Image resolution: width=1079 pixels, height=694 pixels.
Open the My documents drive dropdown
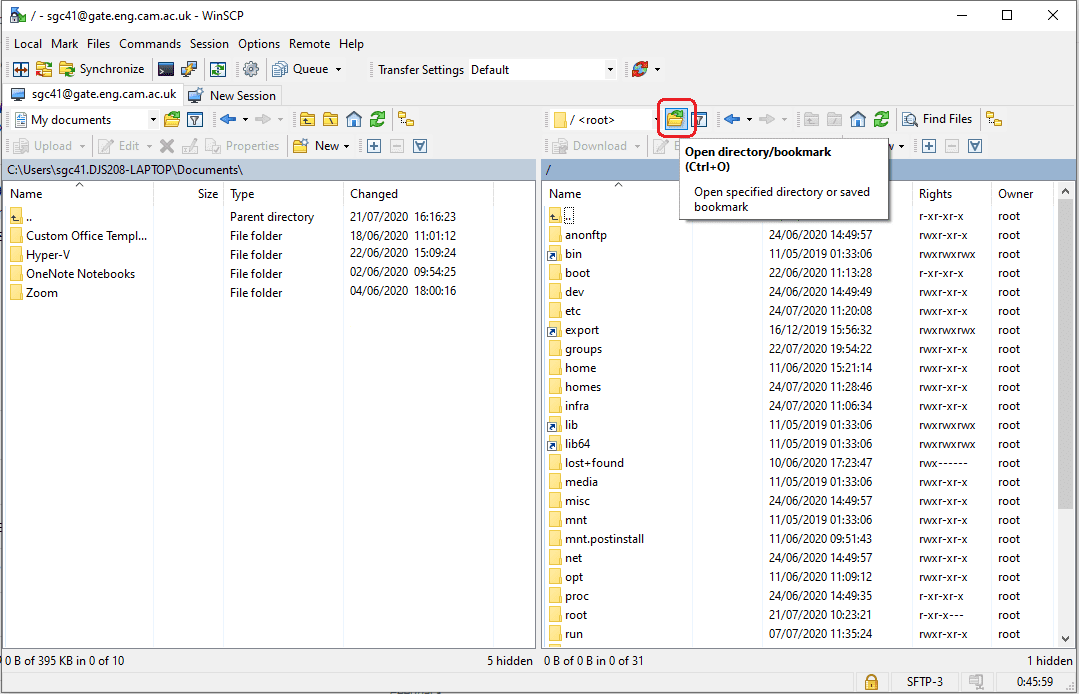153,119
